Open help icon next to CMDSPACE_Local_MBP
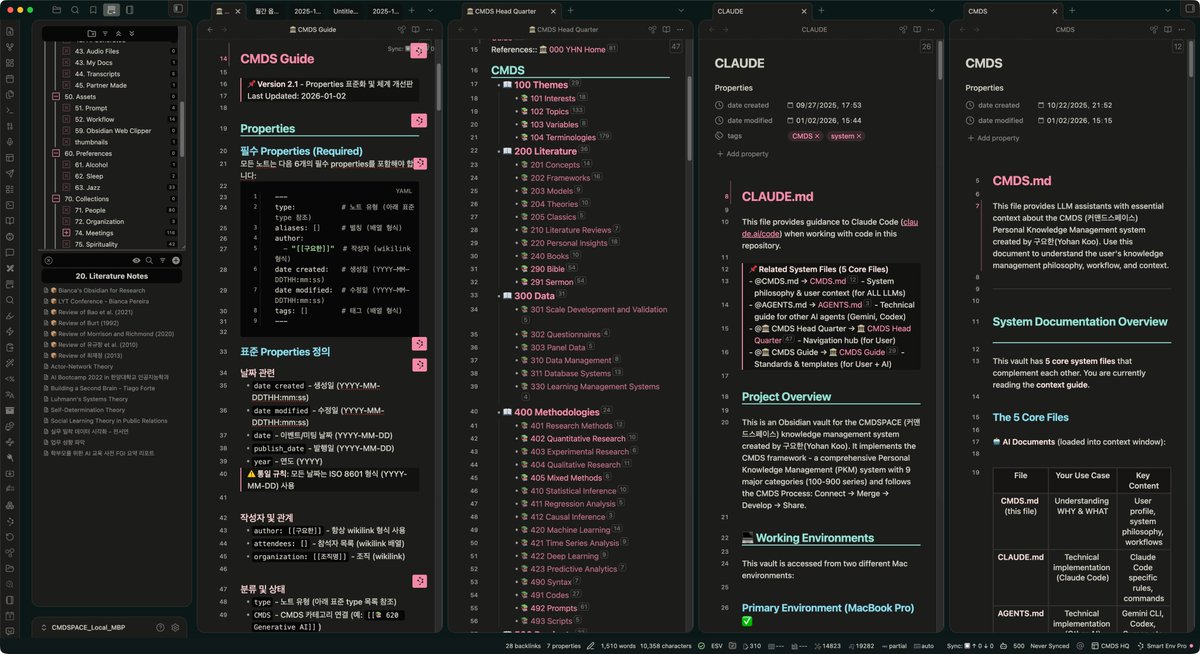The image size is (1200, 654). pyautogui.click(x=161, y=627)
